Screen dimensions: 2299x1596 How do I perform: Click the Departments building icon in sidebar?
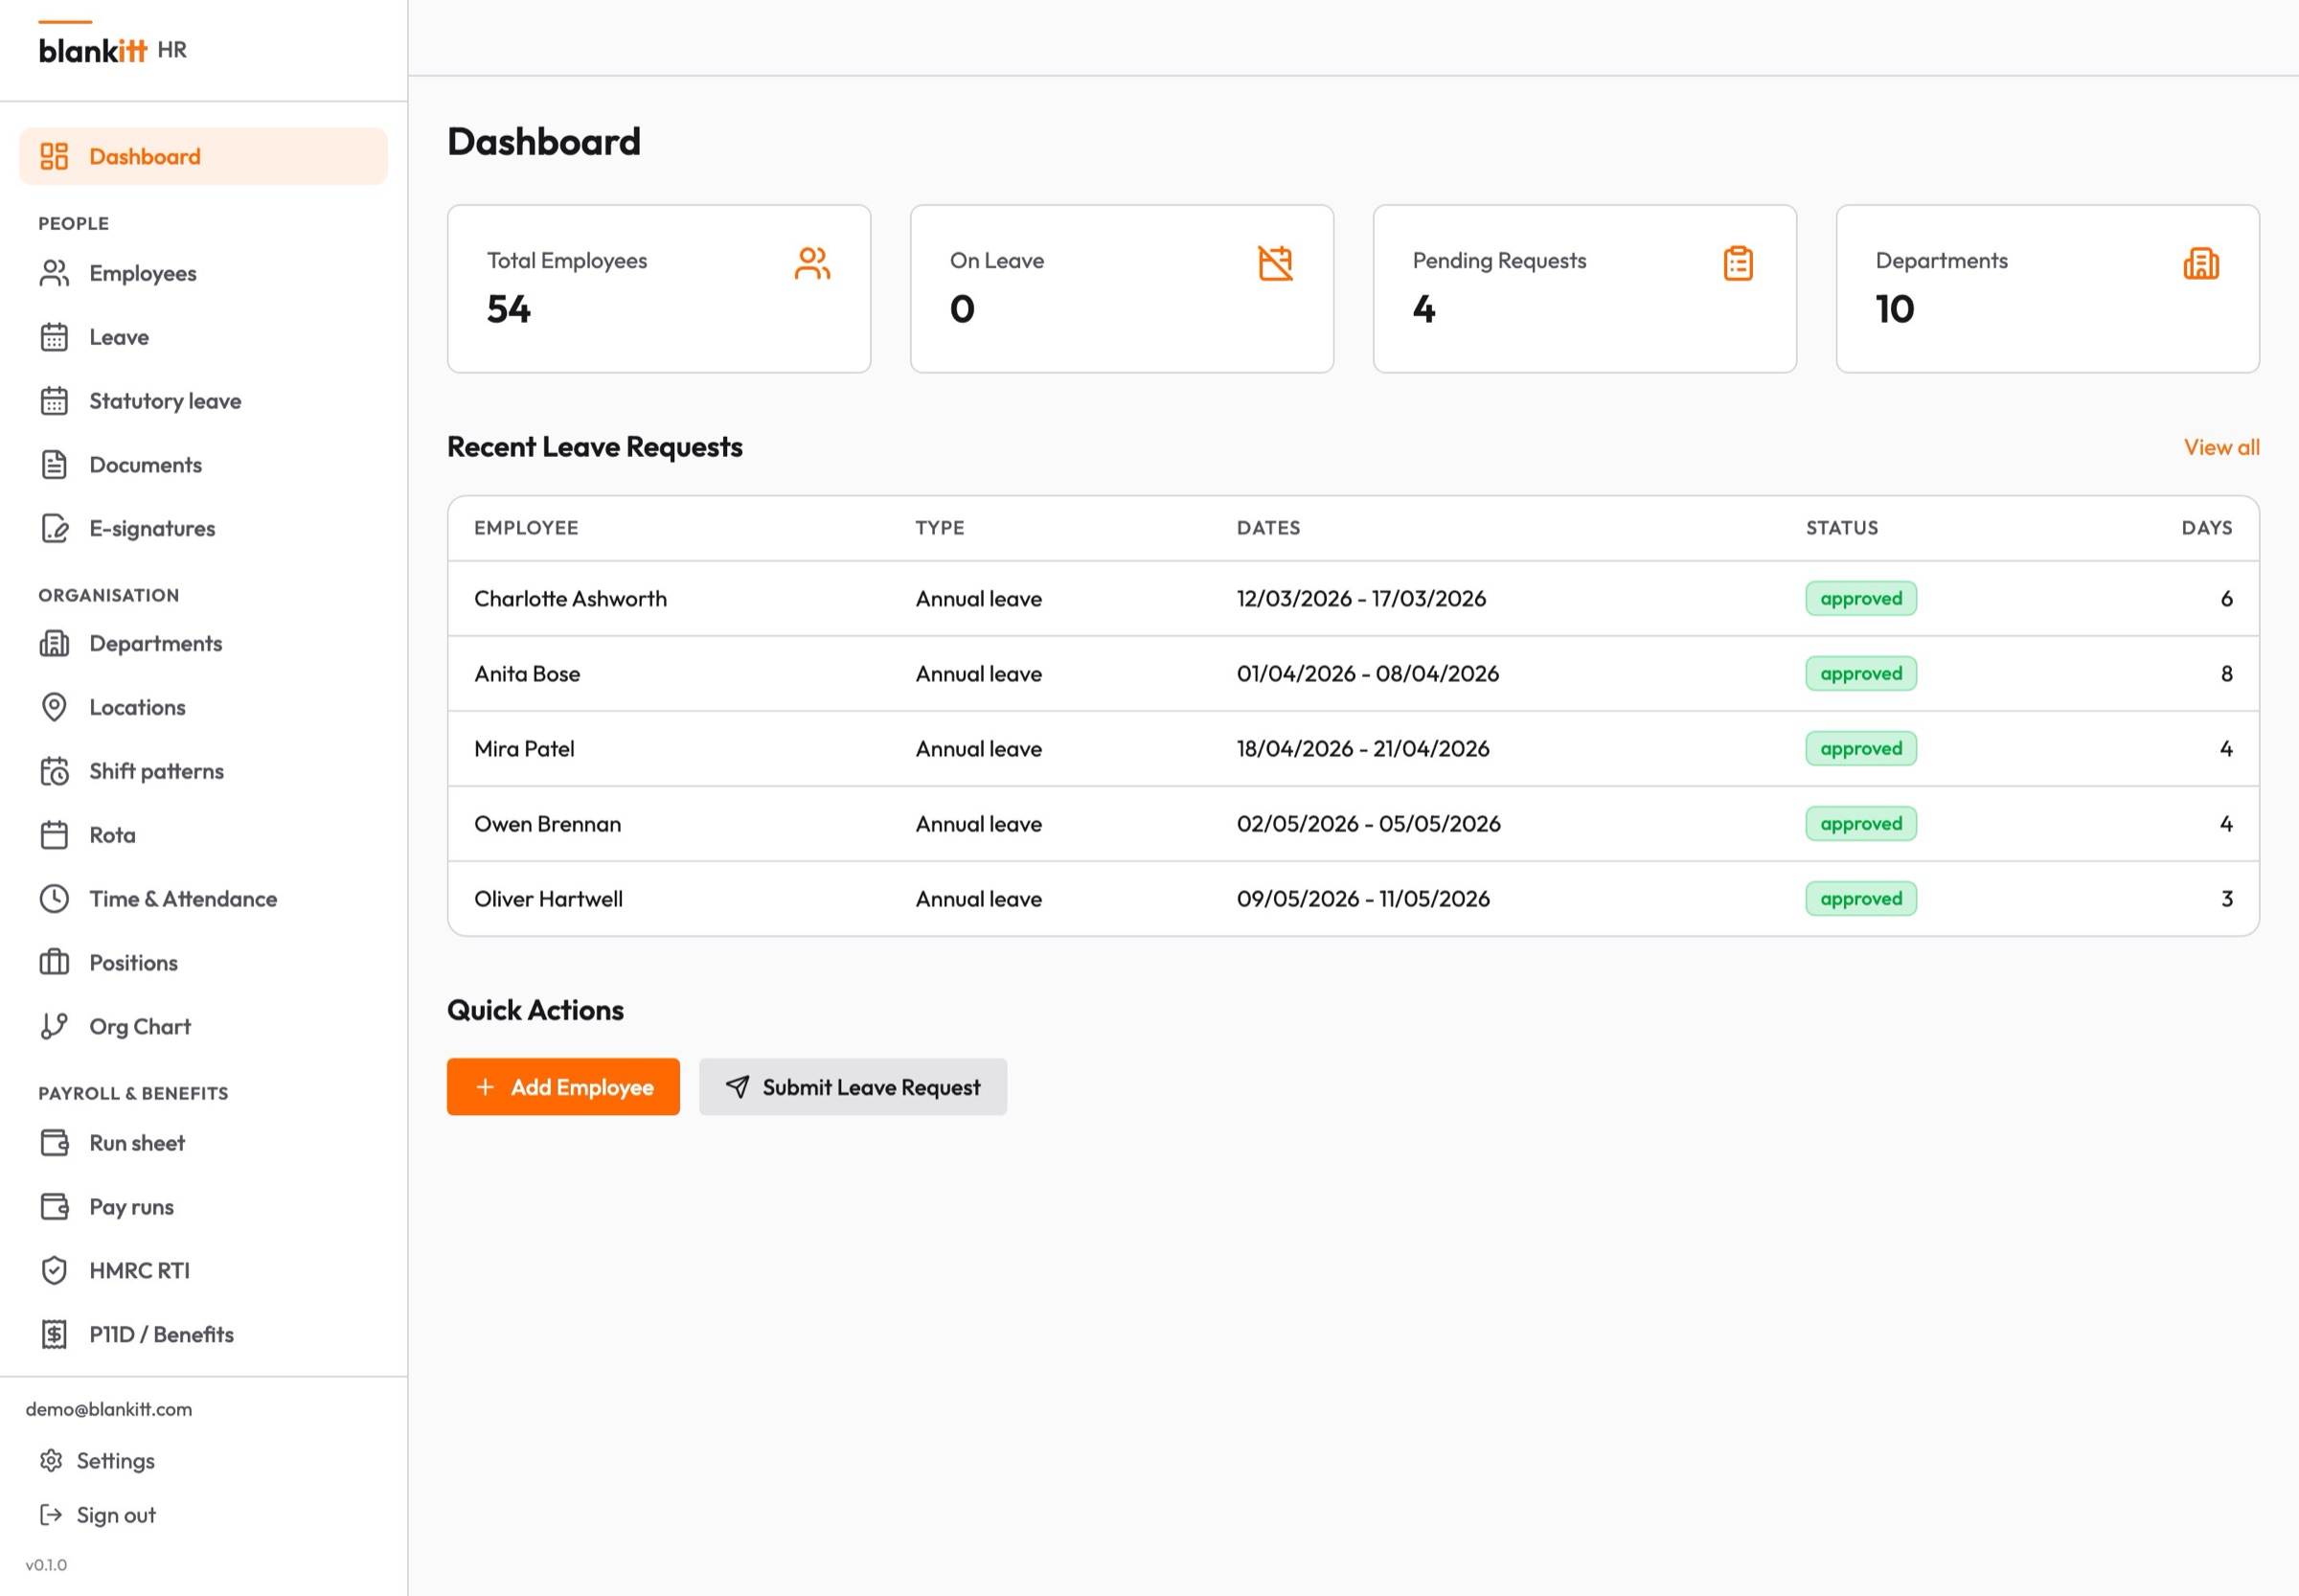54,643
